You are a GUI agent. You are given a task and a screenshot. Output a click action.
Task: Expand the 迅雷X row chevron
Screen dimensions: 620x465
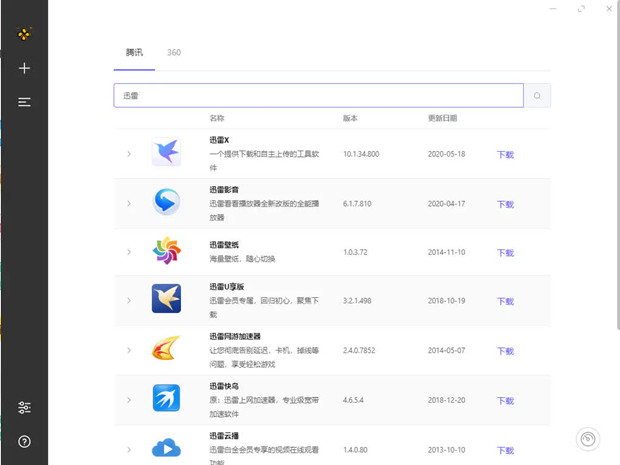click(129, 154)
